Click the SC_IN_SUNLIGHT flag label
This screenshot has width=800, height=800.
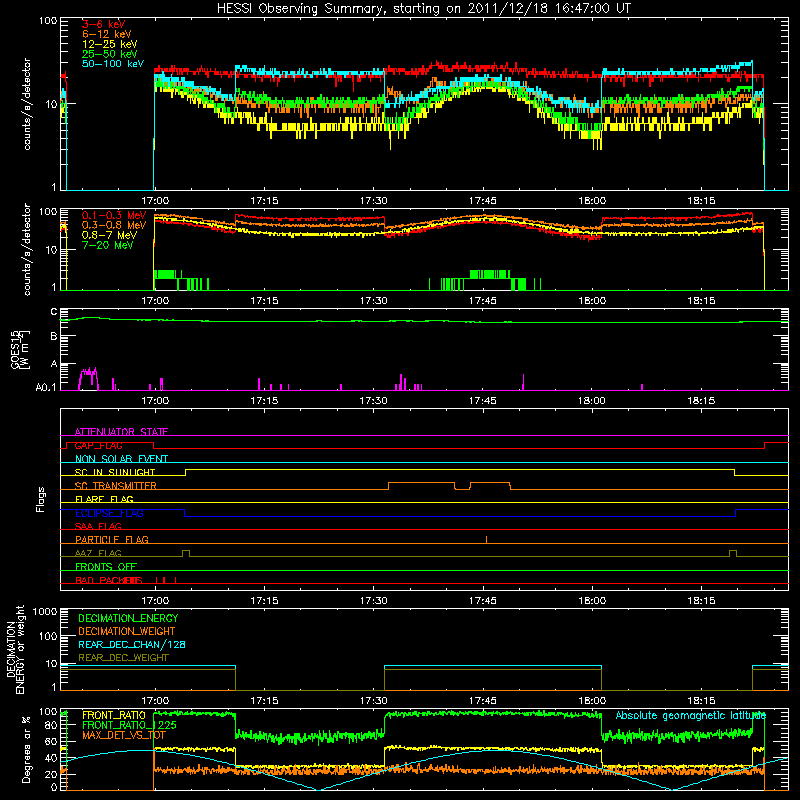[x=115, y=472]
